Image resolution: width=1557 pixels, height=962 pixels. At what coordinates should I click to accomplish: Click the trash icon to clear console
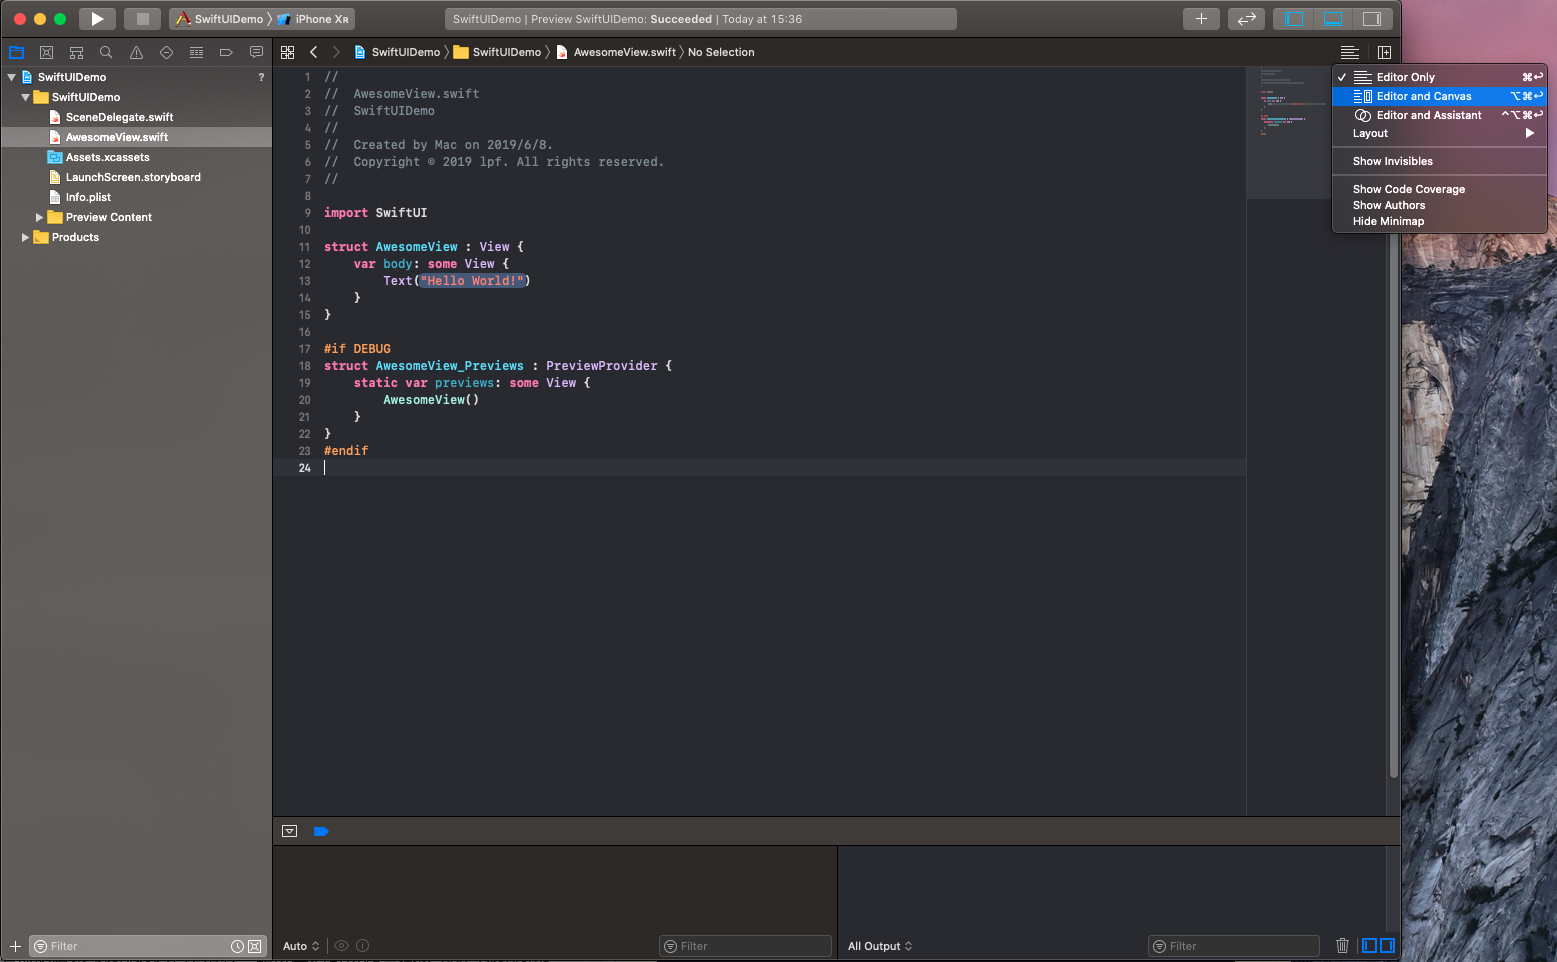(1342, 946)
